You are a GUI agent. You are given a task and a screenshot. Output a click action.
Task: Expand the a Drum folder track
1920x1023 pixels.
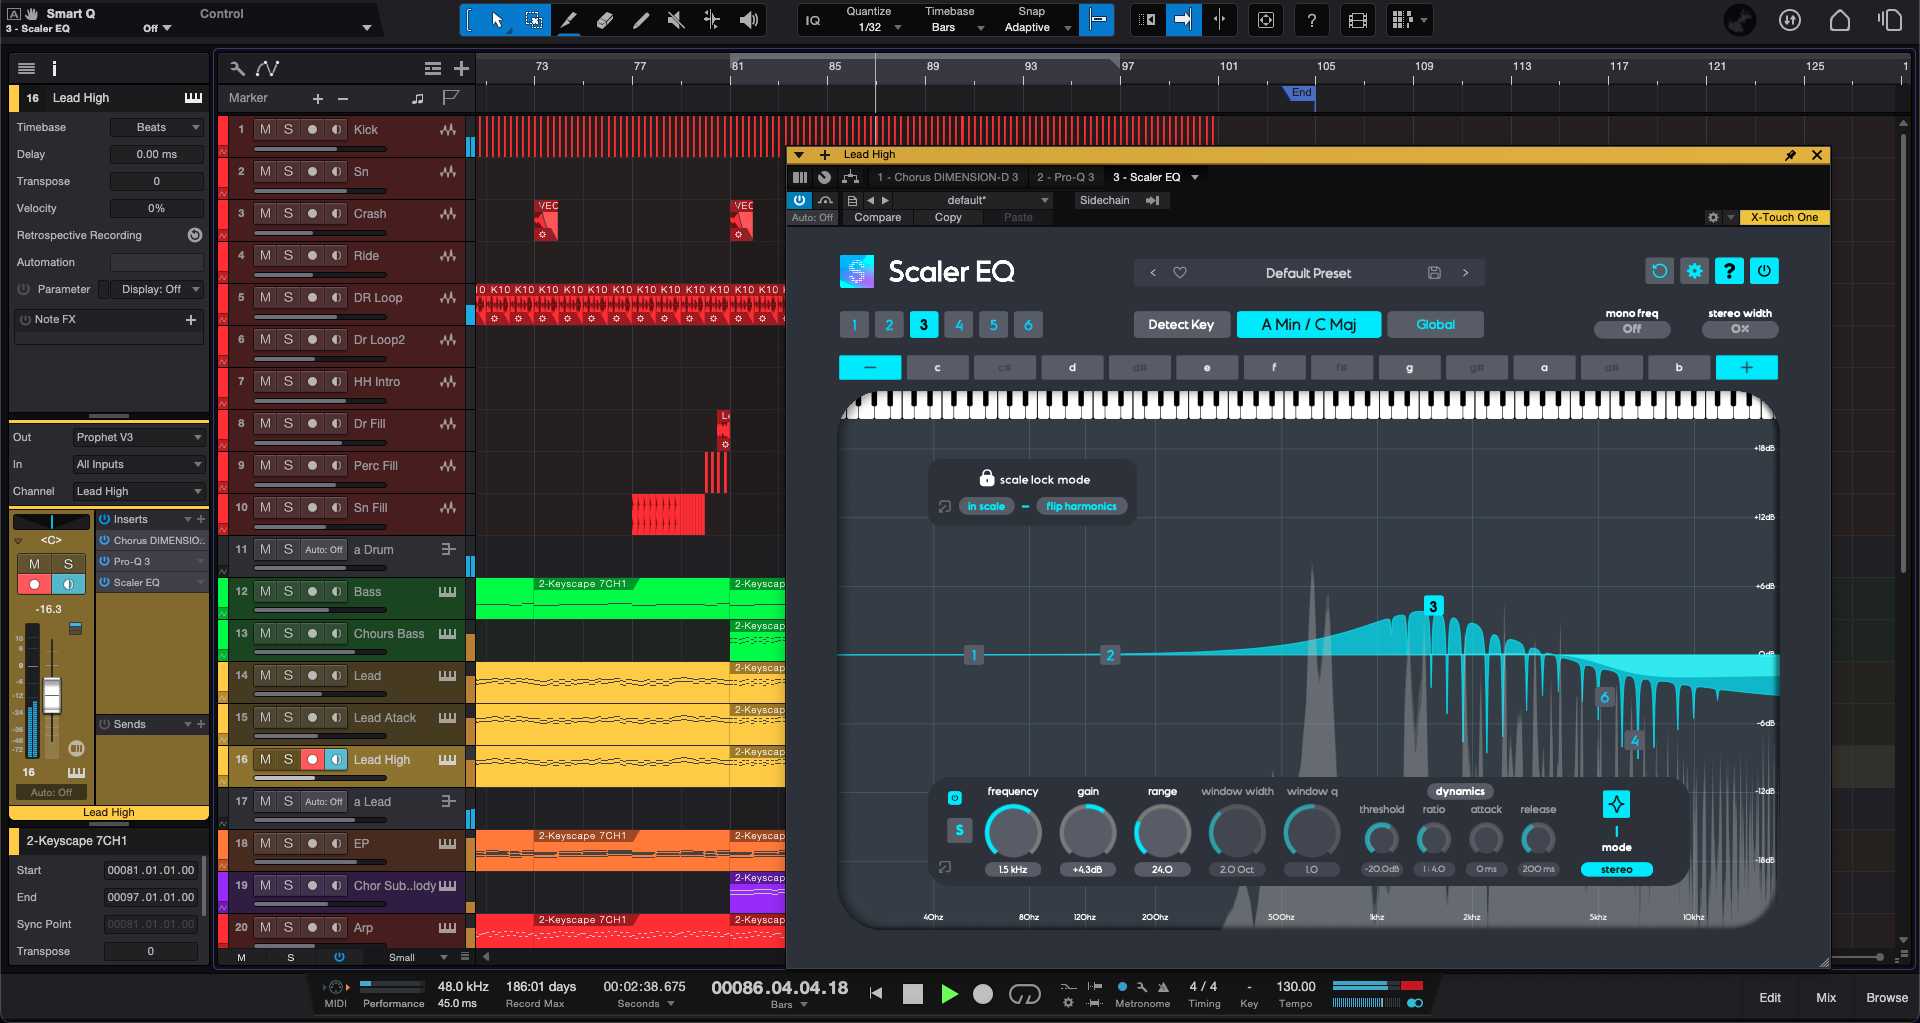coord(448,549)
